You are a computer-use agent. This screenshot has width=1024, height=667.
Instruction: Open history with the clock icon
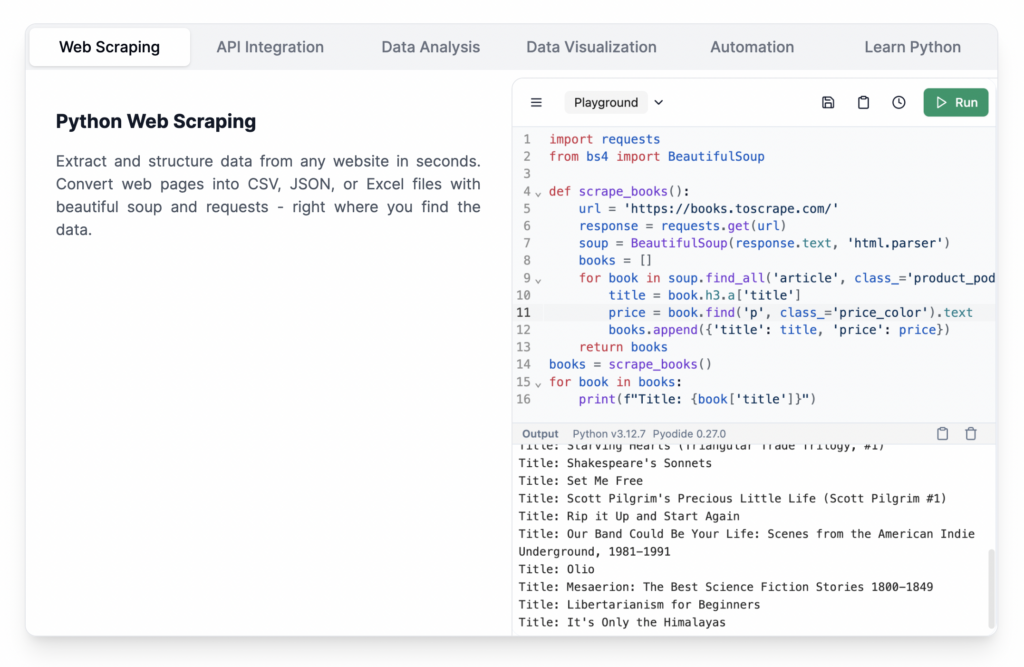[x=899, y=102]
